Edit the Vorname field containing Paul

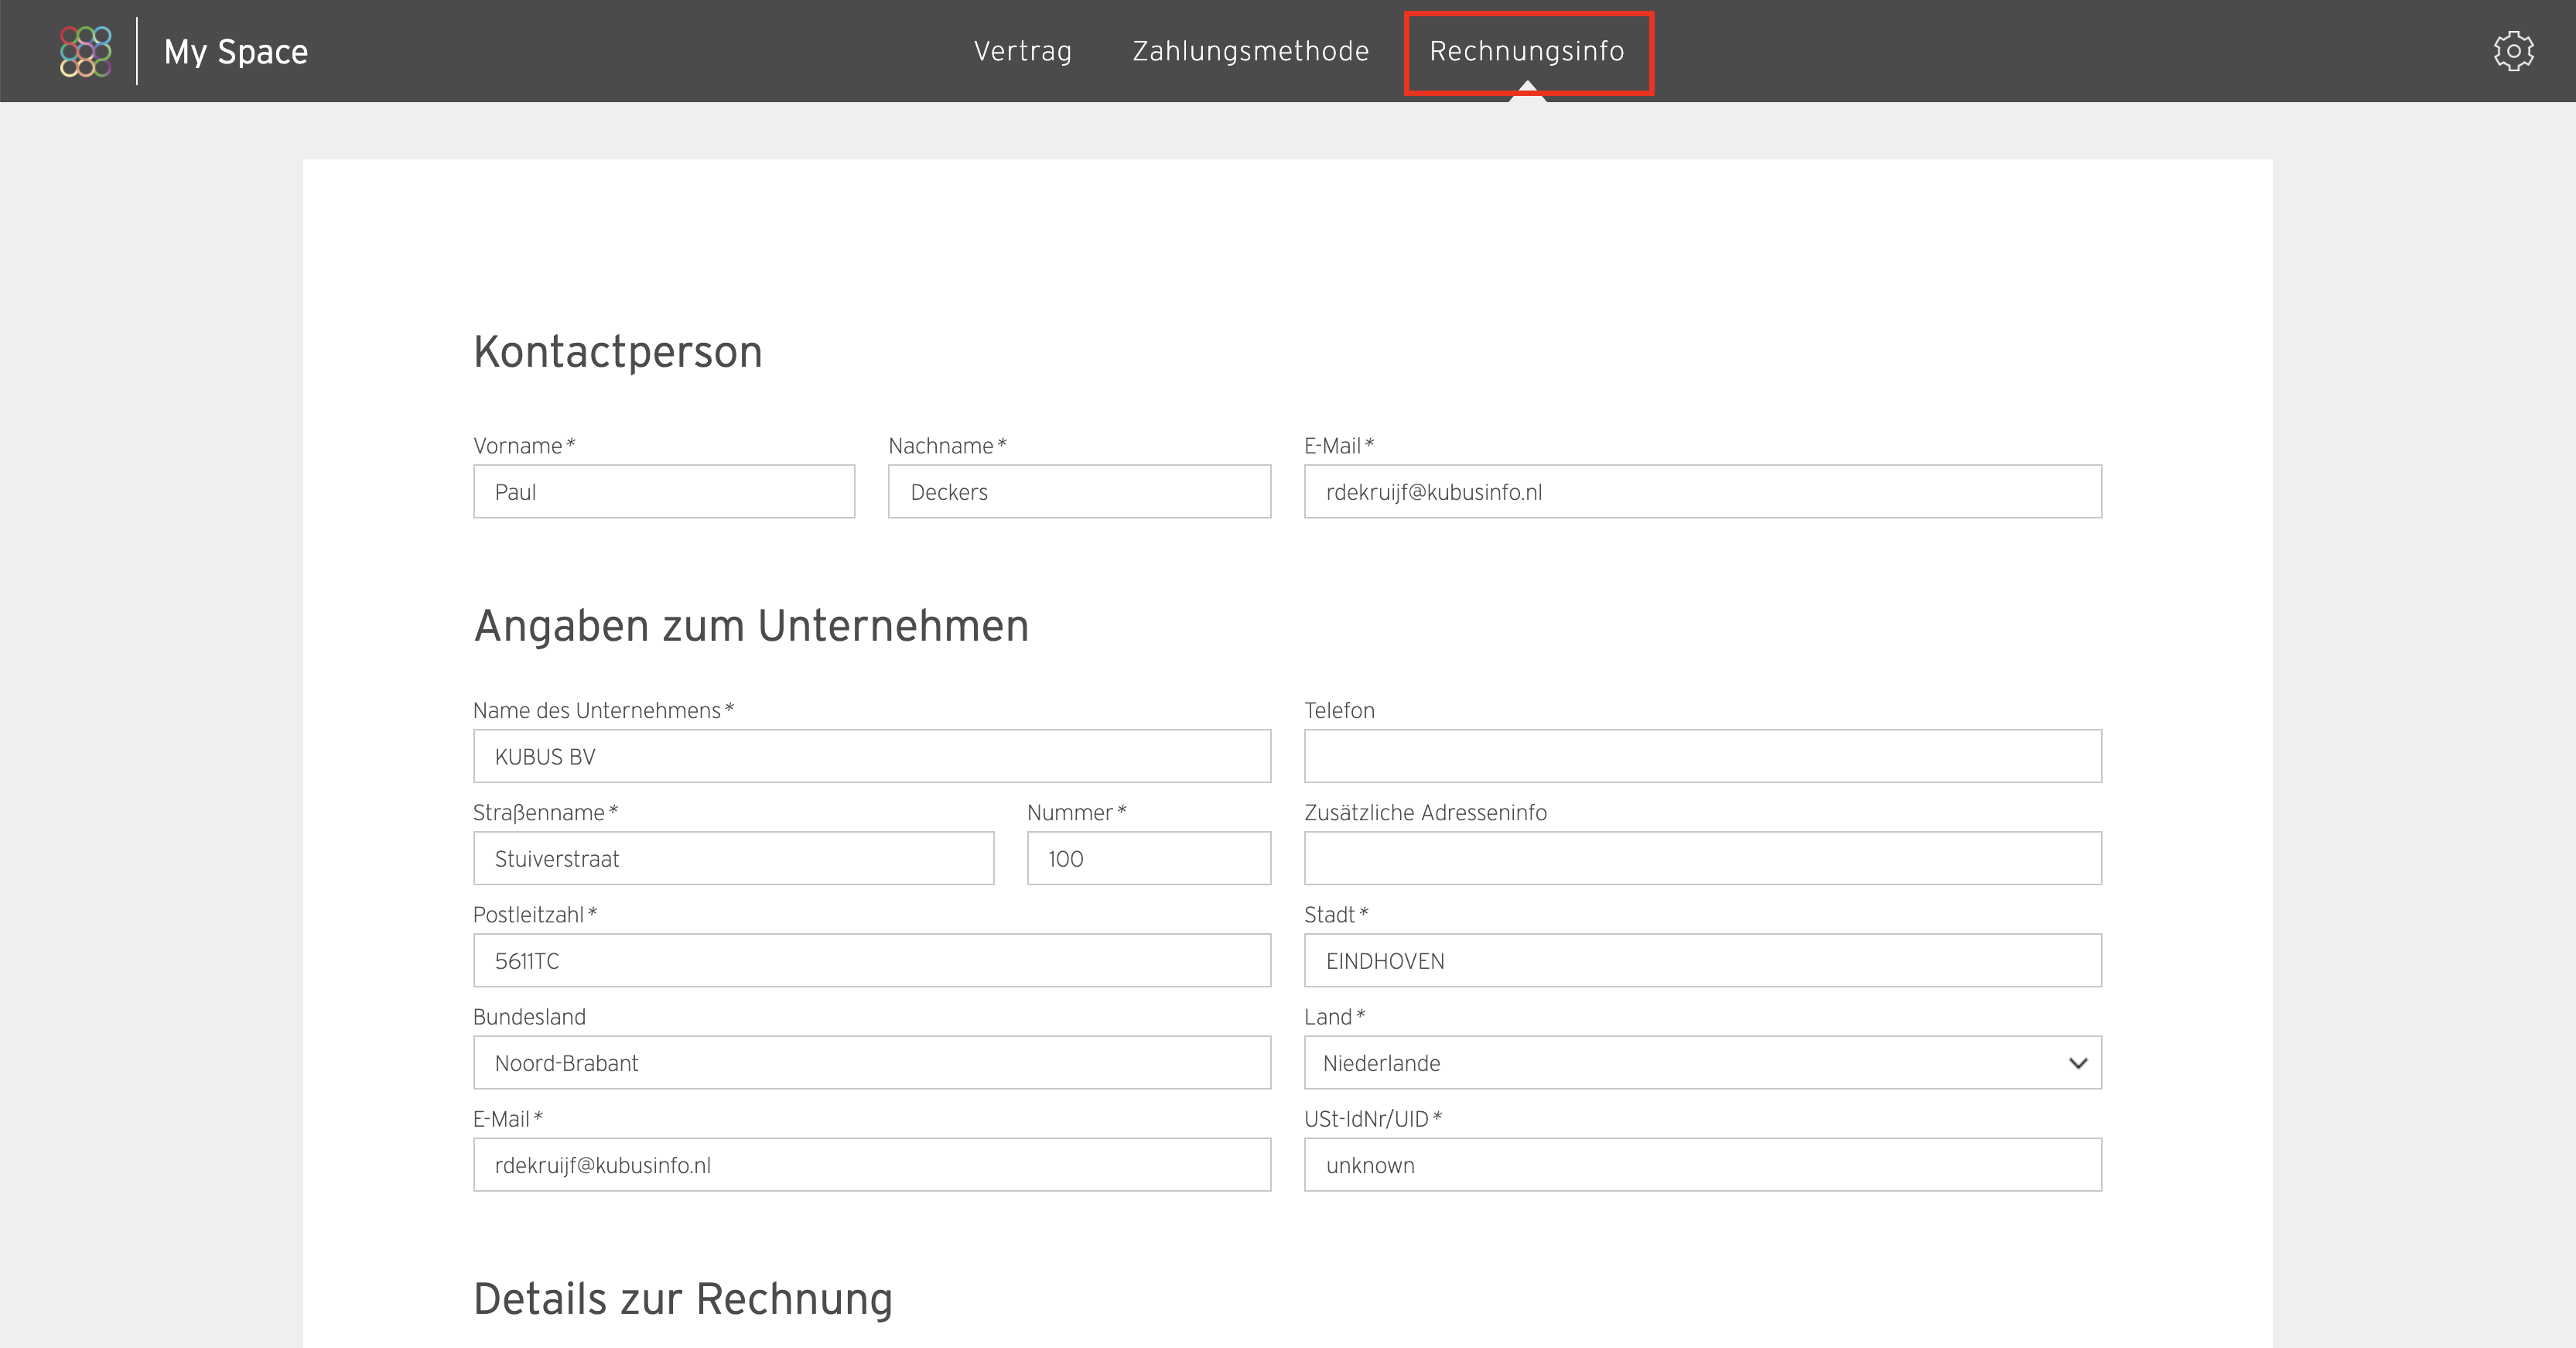pos(664,491)
